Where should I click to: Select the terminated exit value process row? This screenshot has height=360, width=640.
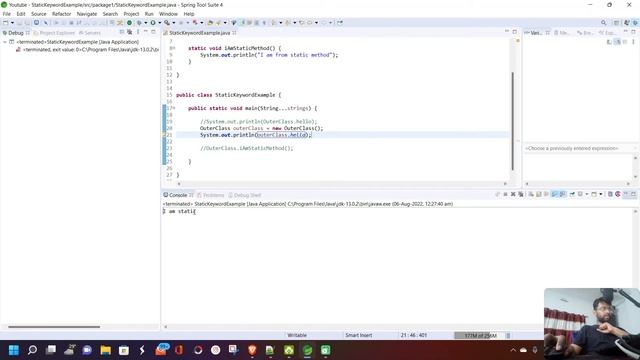87,49
